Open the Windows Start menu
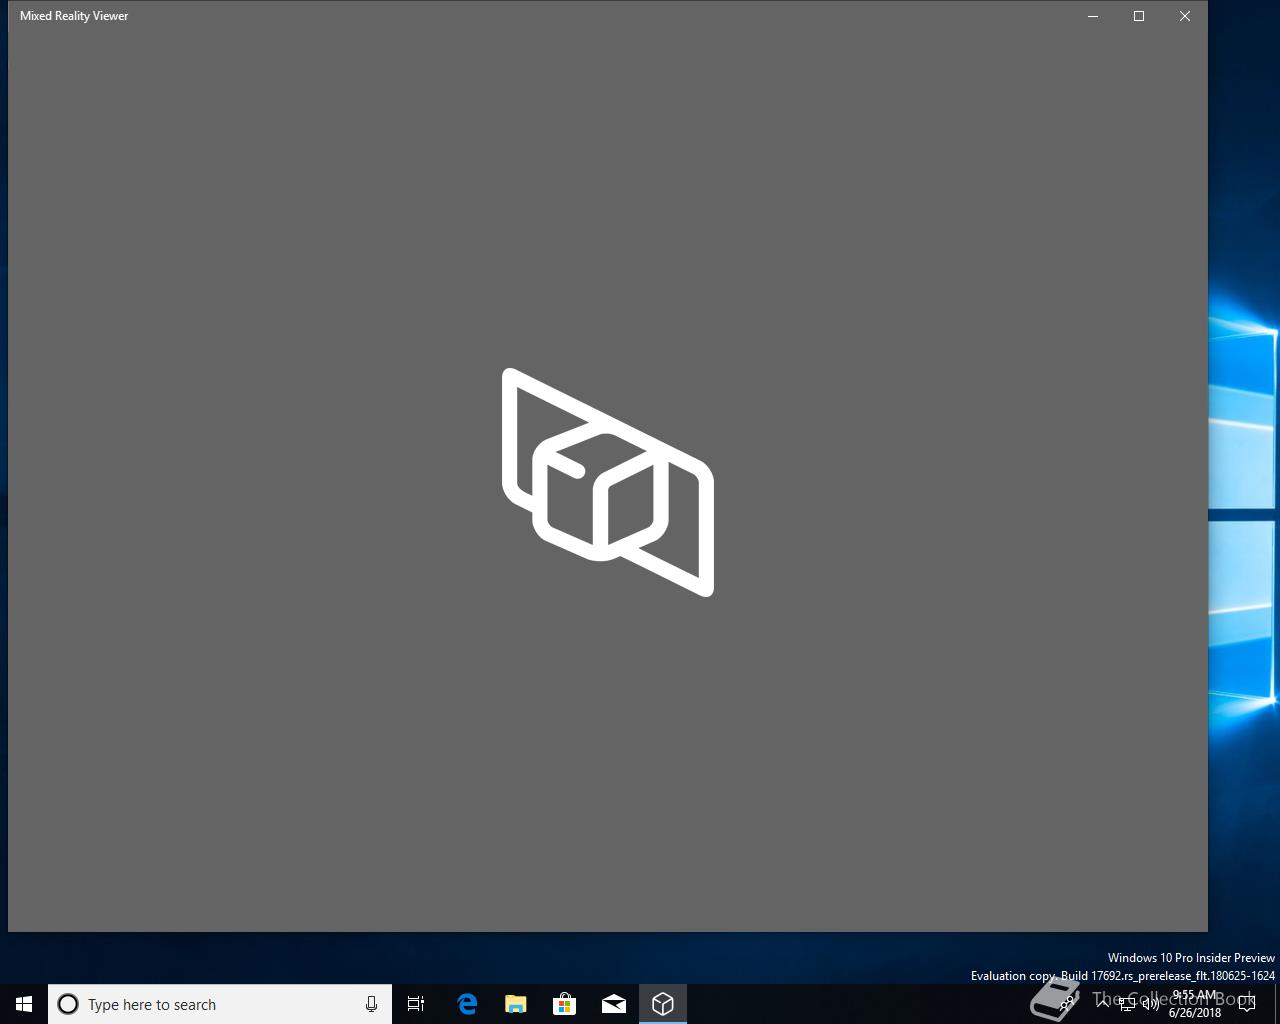1280x1024 pixels. click(24, 1004)
